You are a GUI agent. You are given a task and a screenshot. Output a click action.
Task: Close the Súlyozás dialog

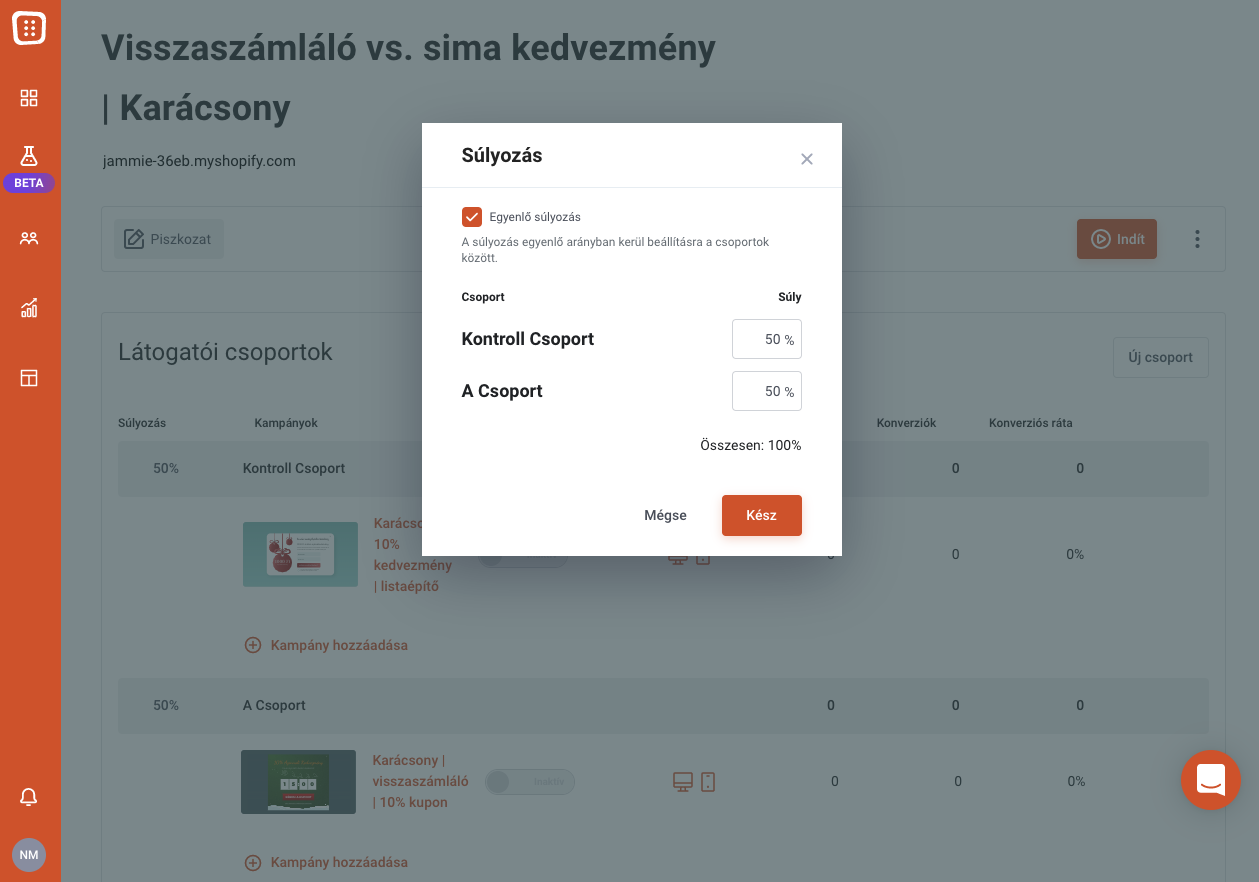(x=807, y=159)
